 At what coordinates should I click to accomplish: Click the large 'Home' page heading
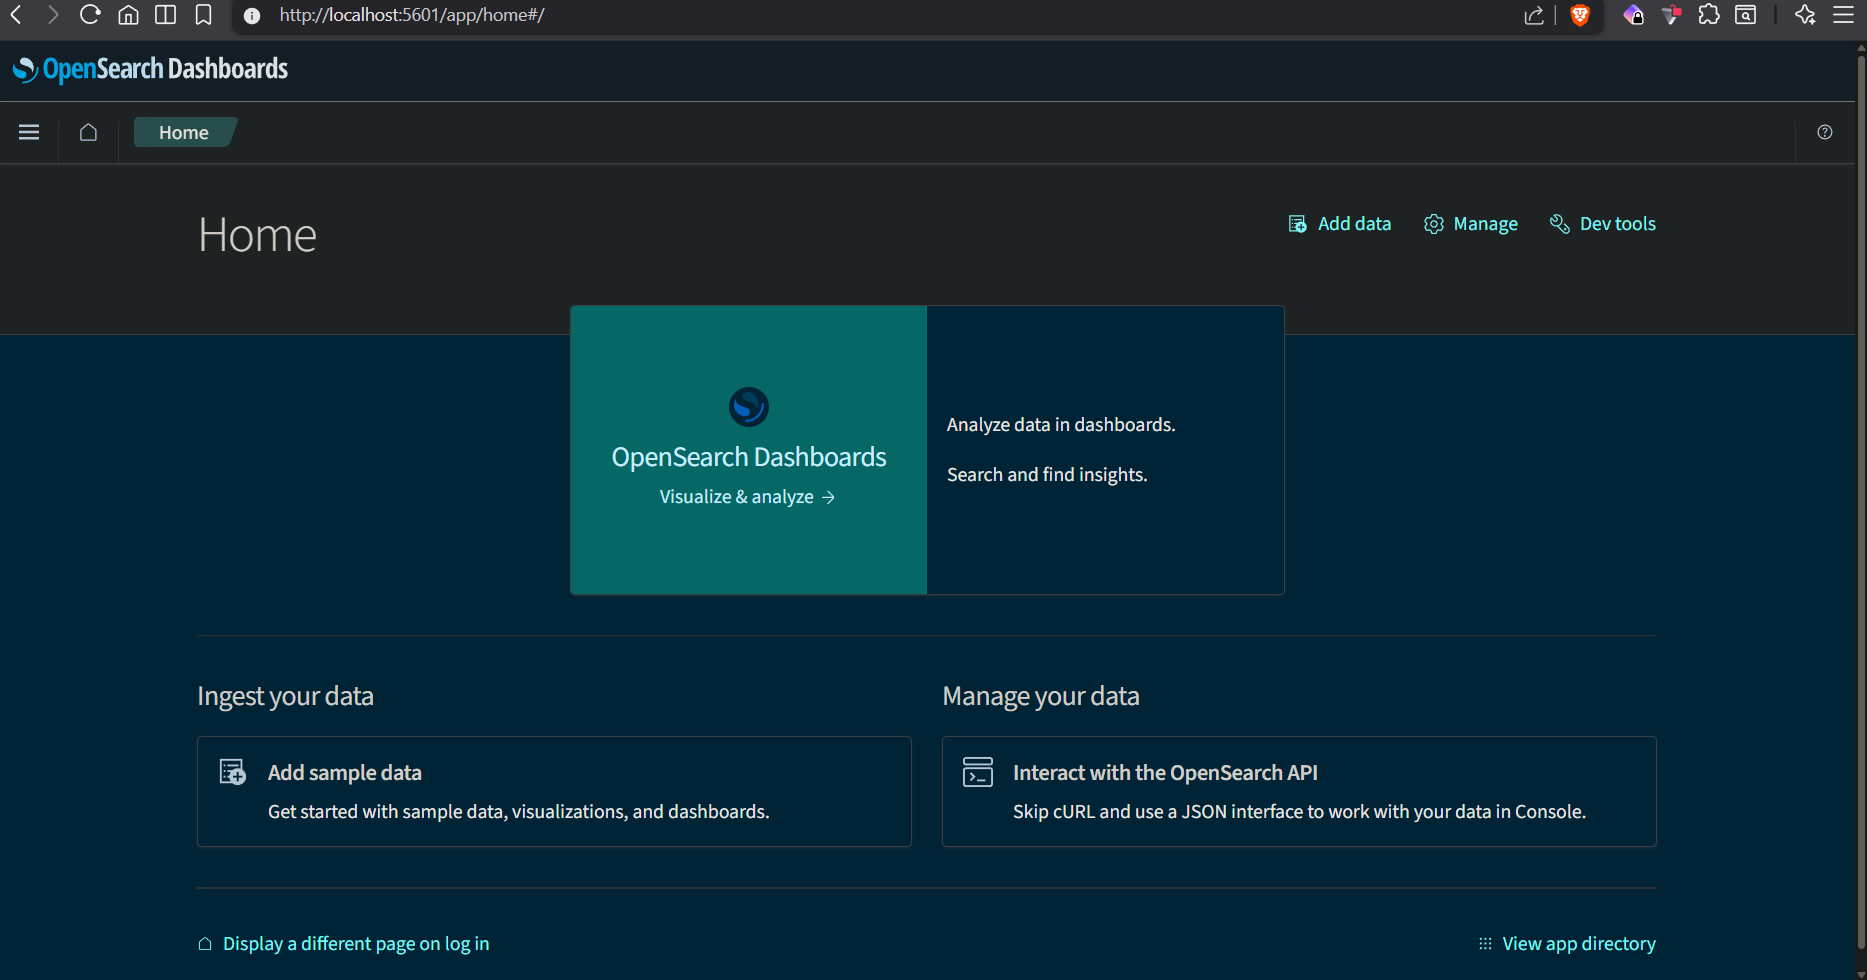[x=257, y=236]
